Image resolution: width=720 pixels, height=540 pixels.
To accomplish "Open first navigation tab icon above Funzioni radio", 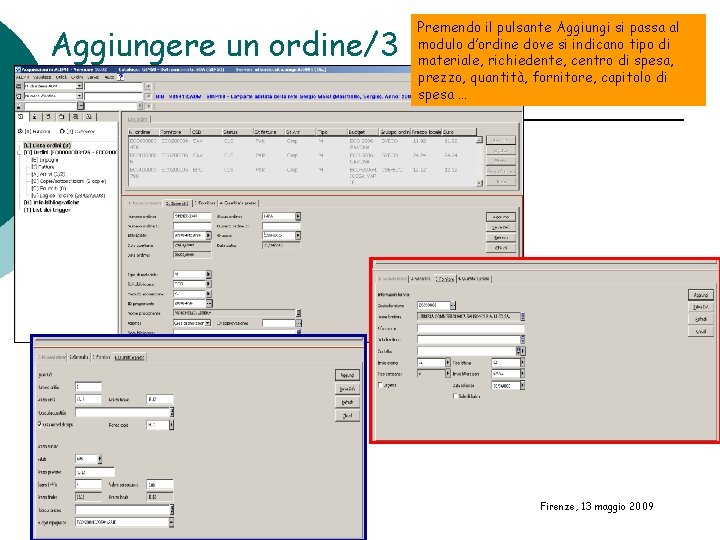I will [x=21, y=117].
